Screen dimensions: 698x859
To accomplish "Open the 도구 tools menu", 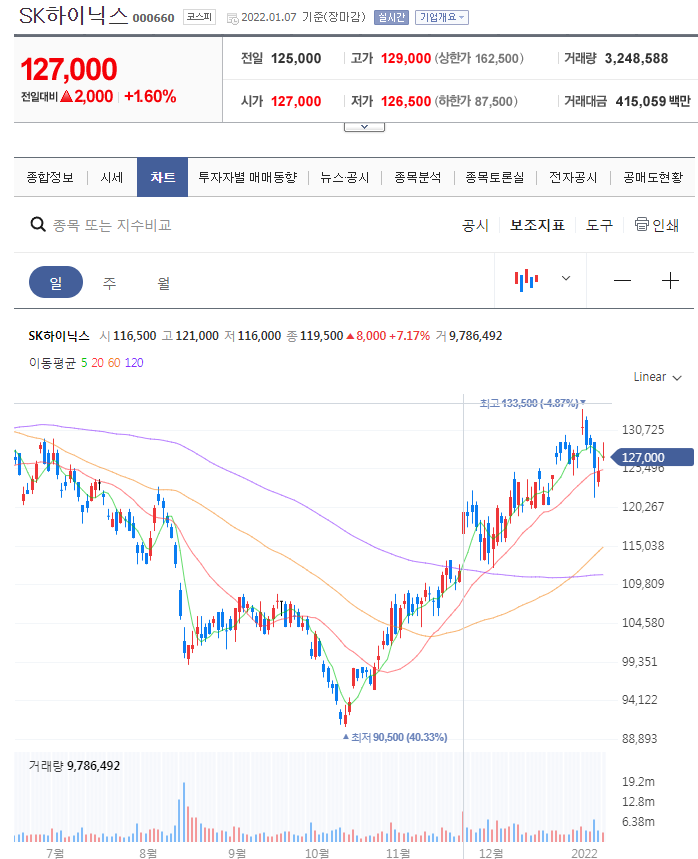I will pyautogui.click(x=599, y=225).
